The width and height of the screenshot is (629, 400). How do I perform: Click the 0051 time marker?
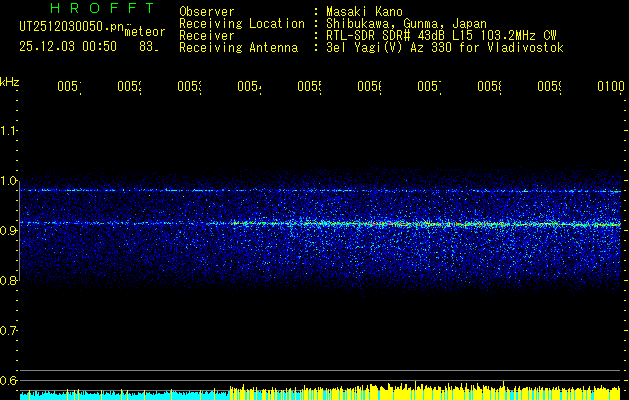[69, 86]
